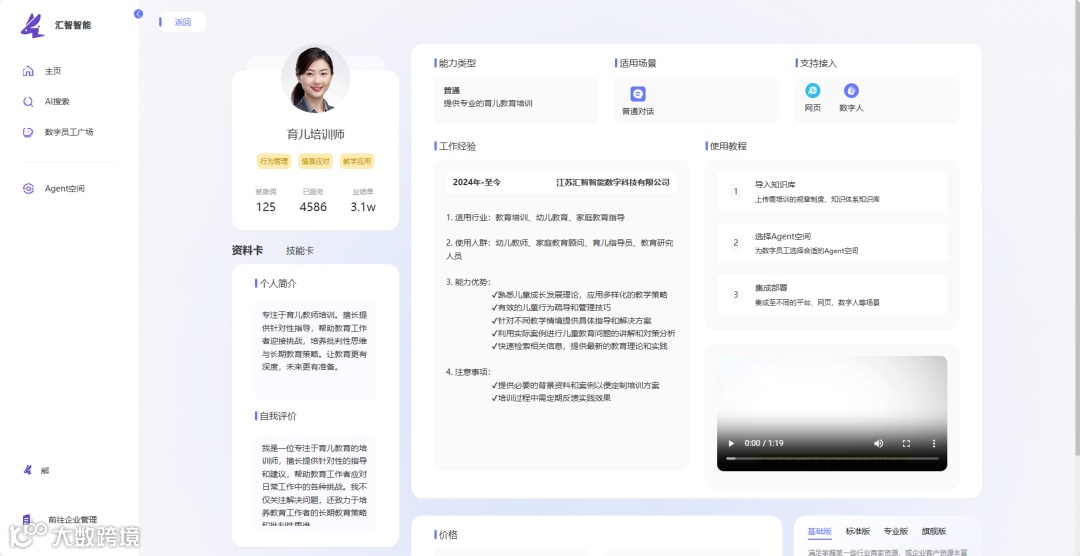Switch to the 技能卡 tab

tap(300, 250)
